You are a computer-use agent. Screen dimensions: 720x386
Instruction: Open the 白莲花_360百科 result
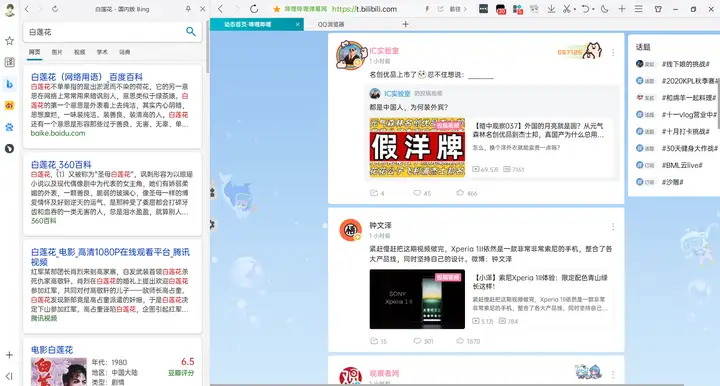(61, 164)
